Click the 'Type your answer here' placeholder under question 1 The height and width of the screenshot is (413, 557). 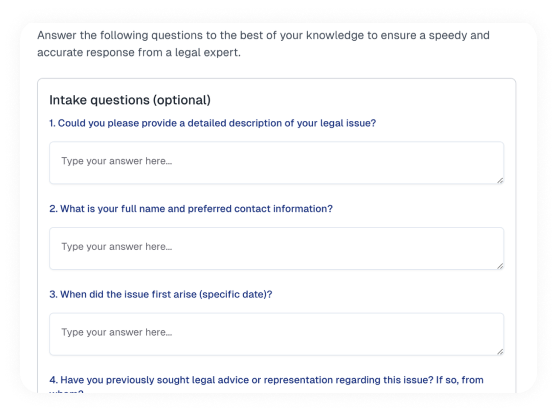117,161
